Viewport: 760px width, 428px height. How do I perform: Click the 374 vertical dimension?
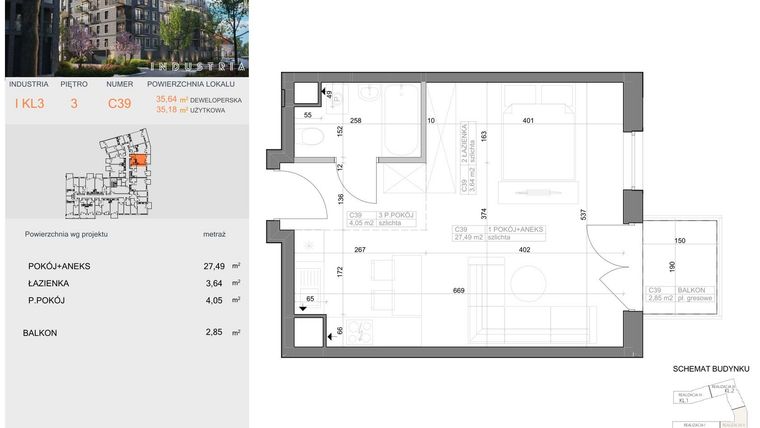tap(483, 214)
